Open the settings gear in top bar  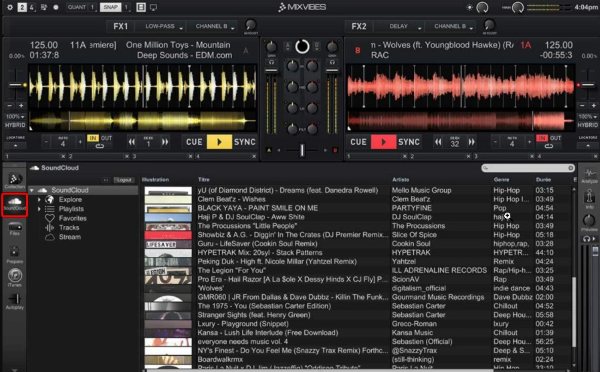10,7
